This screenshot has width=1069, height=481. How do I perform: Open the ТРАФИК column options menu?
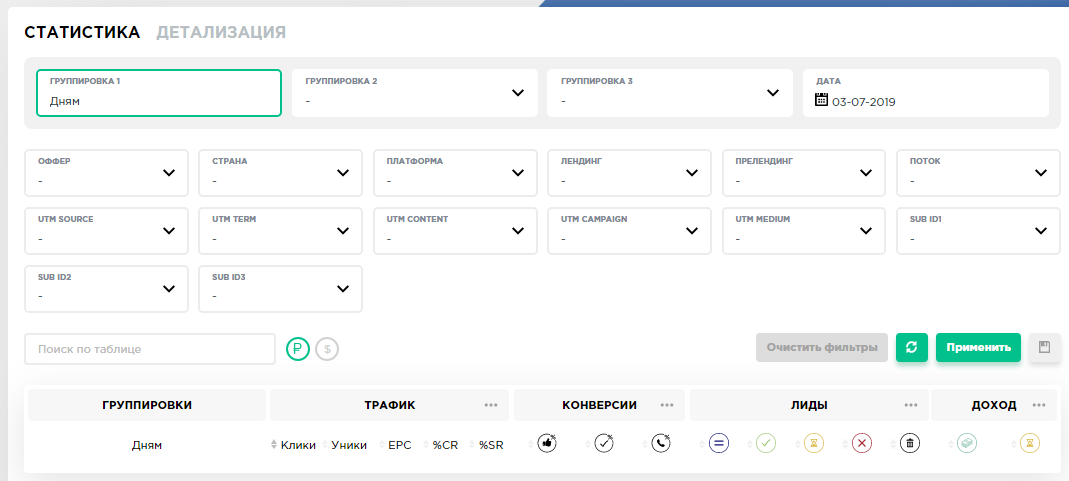(x=491, y=405)
